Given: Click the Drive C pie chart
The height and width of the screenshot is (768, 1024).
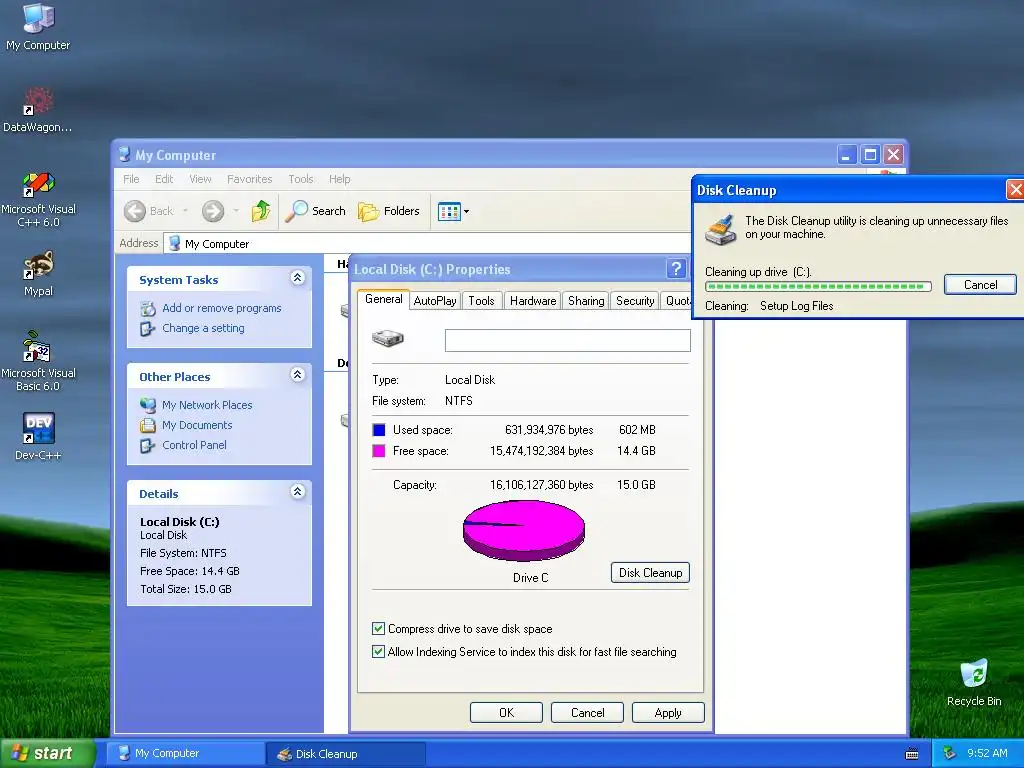Looking at the screenshot, I should tap(524, 530).
